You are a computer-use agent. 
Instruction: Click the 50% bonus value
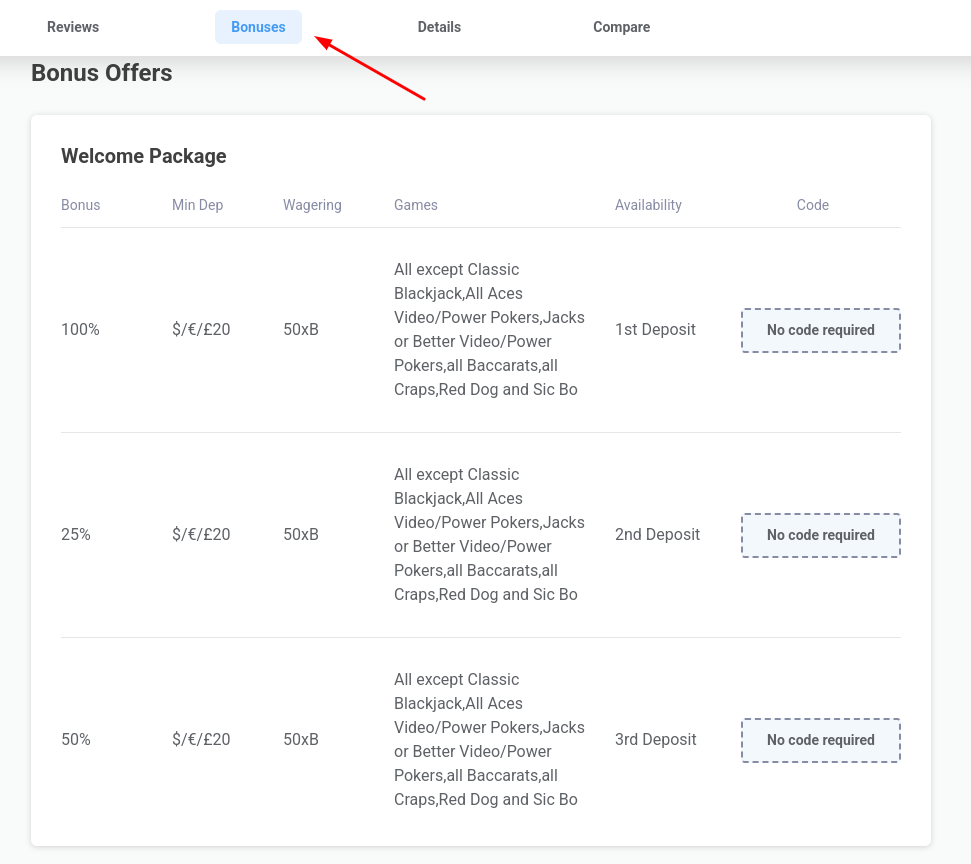coord(76,740)
